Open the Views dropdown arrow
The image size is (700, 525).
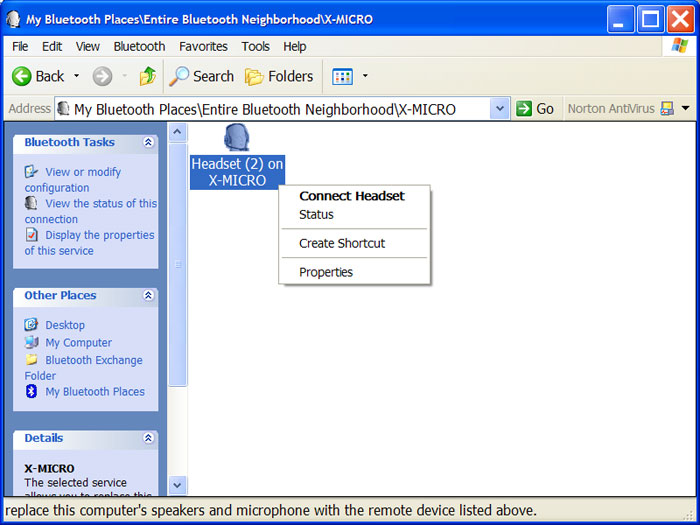(x=365, y=76)
